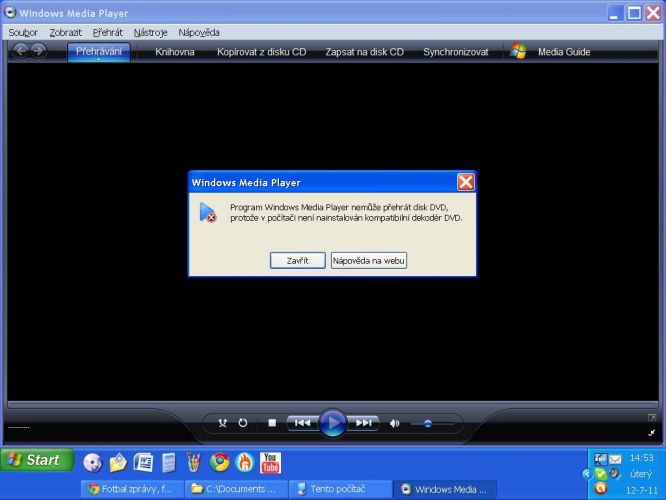Launch Google Chrome from Quick Launch
This screenshot has width=666, height=500.
pos(219,463)
